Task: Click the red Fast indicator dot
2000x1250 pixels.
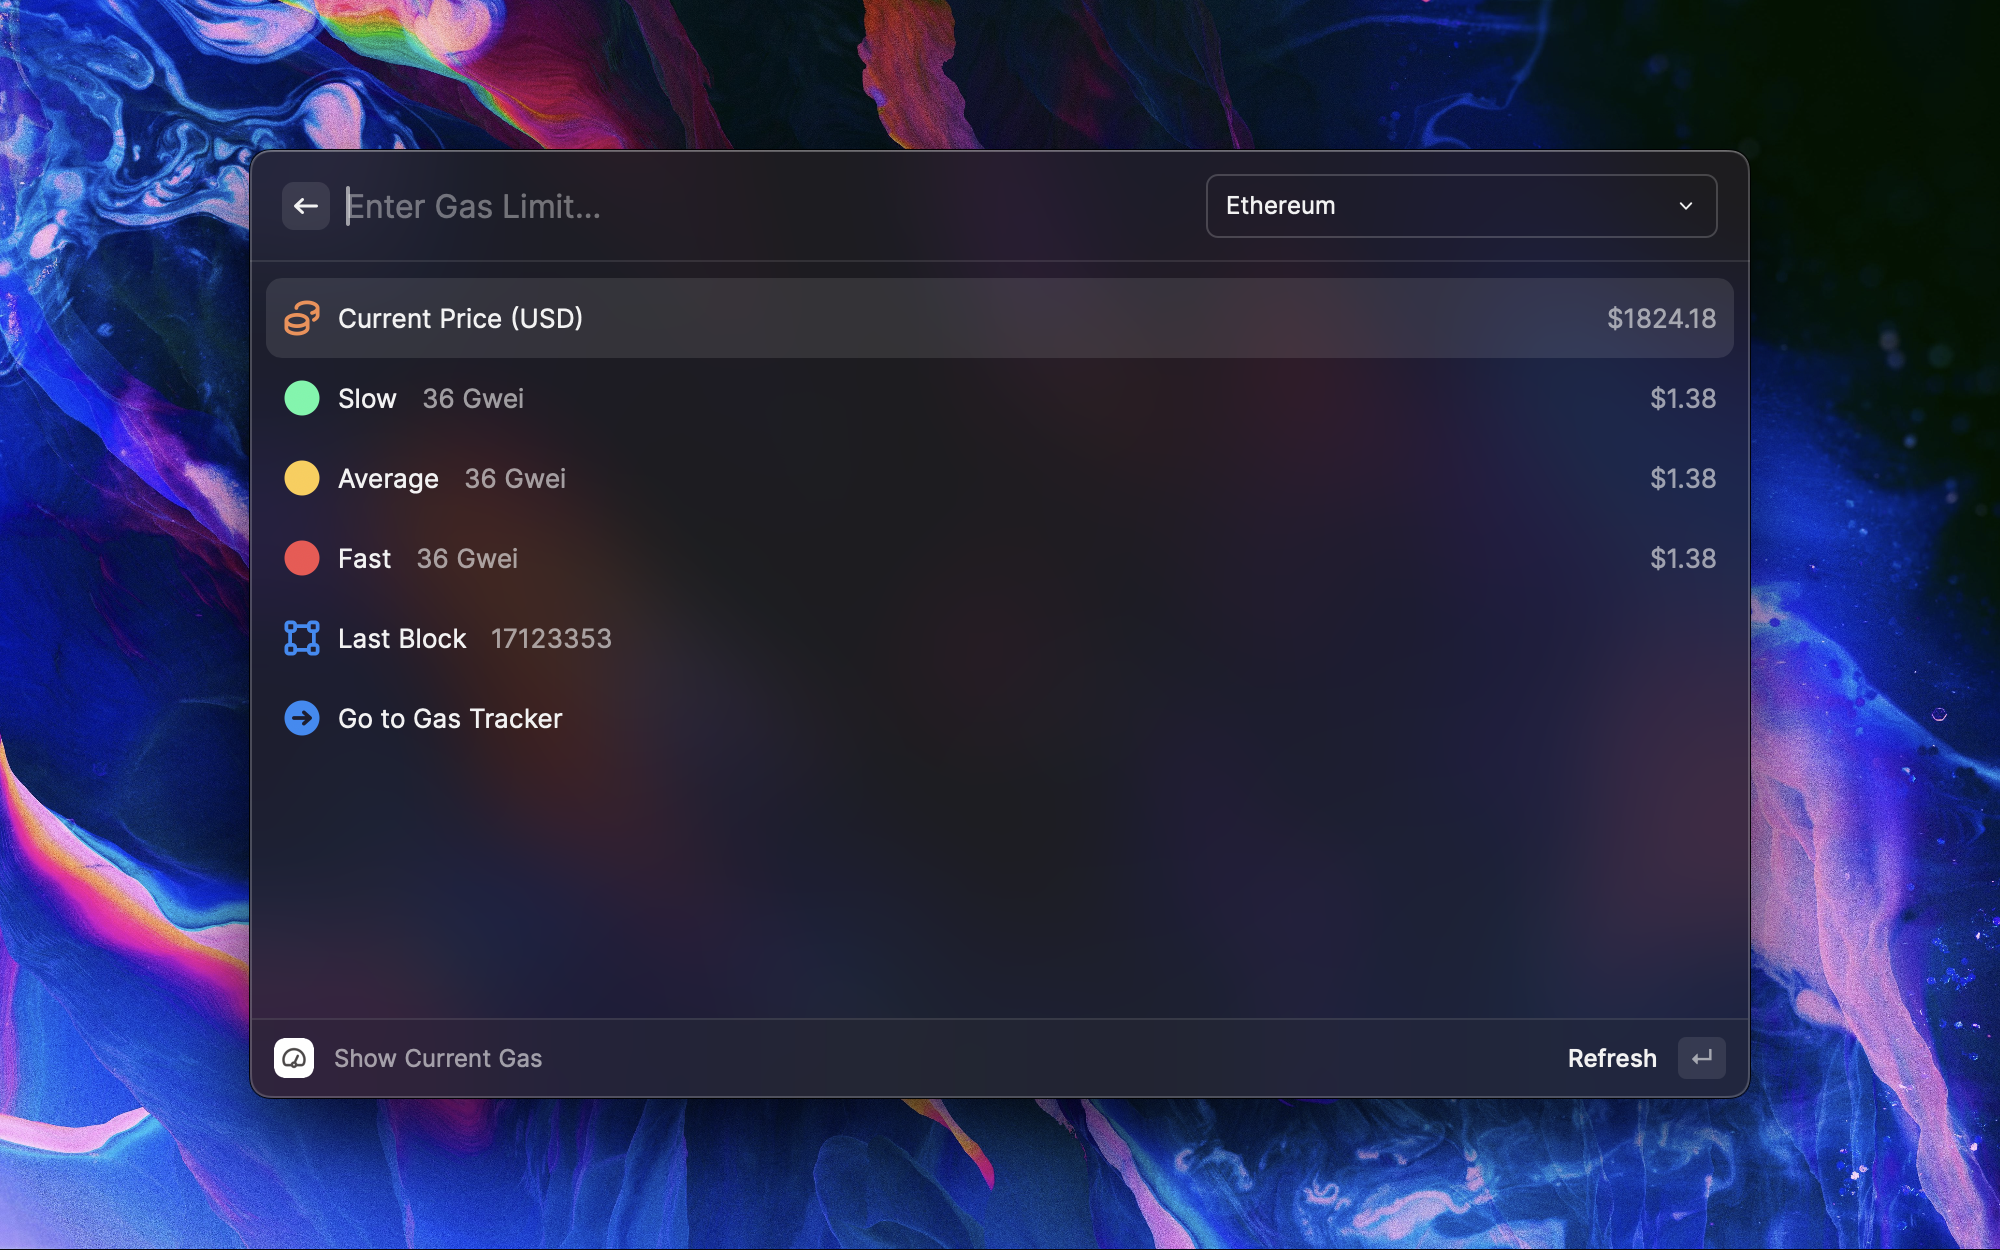Action: pyautogui.click(x=302, y=558)
